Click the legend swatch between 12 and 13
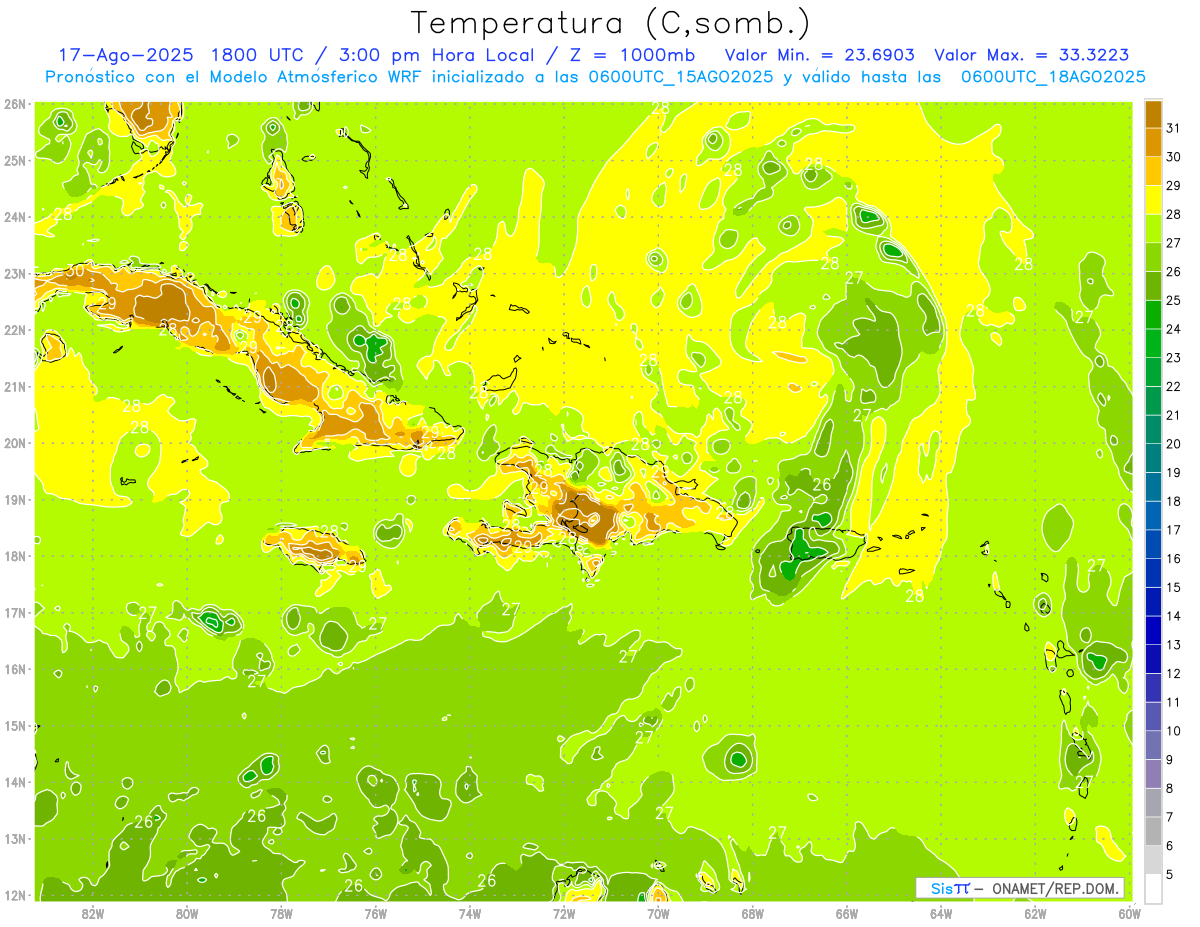 1153,659
